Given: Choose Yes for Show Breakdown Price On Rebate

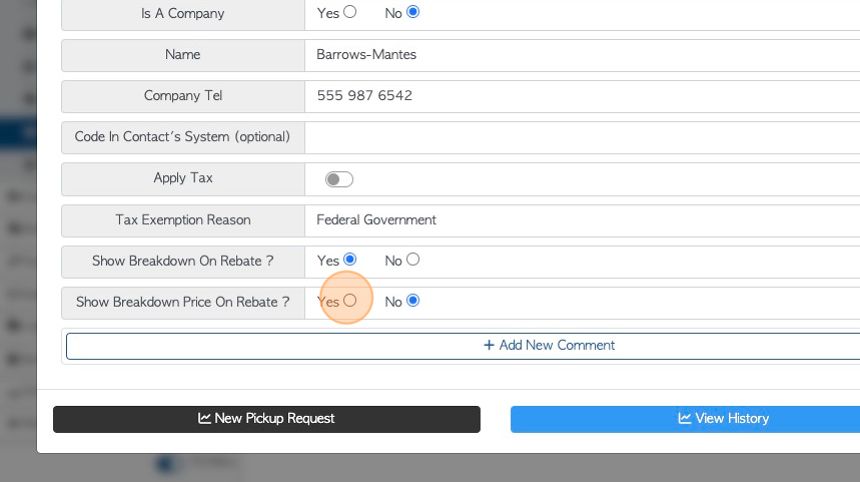Looking at the screenshot, I should 350,300.
